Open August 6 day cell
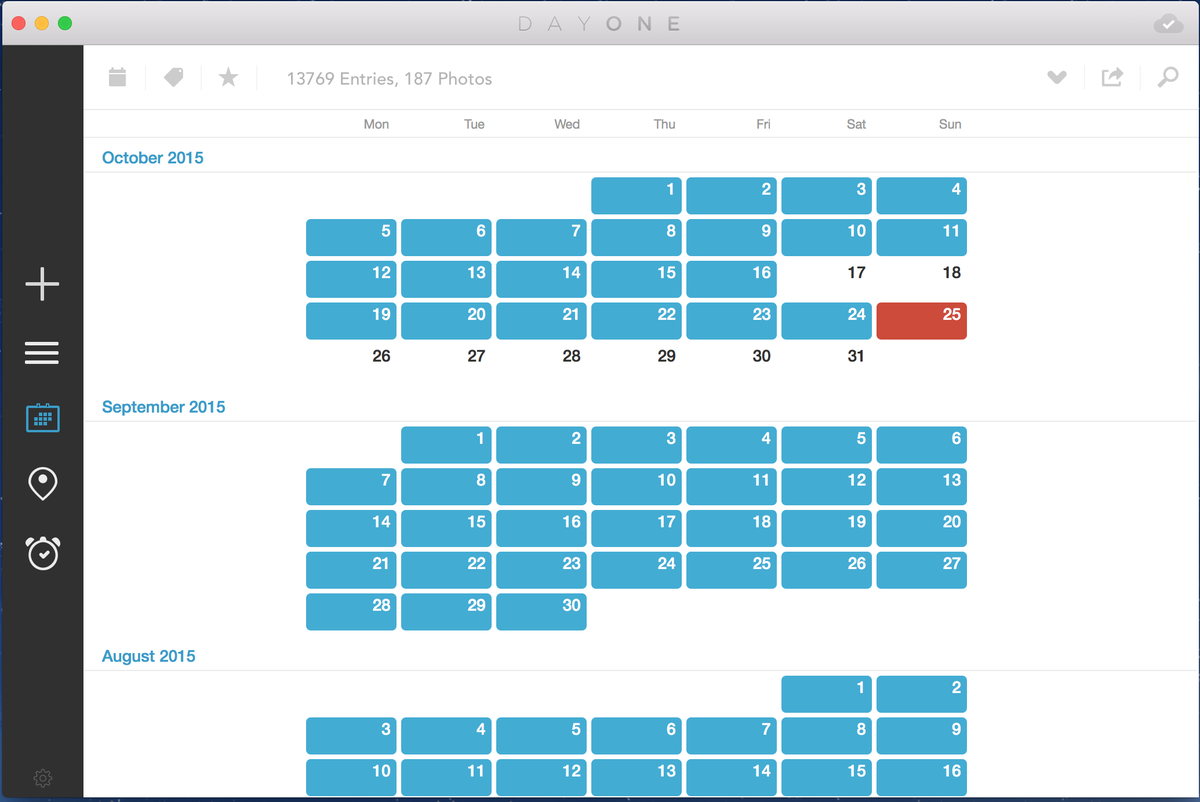This screenshot has height=802, width=1200. (x=637, y=737)
